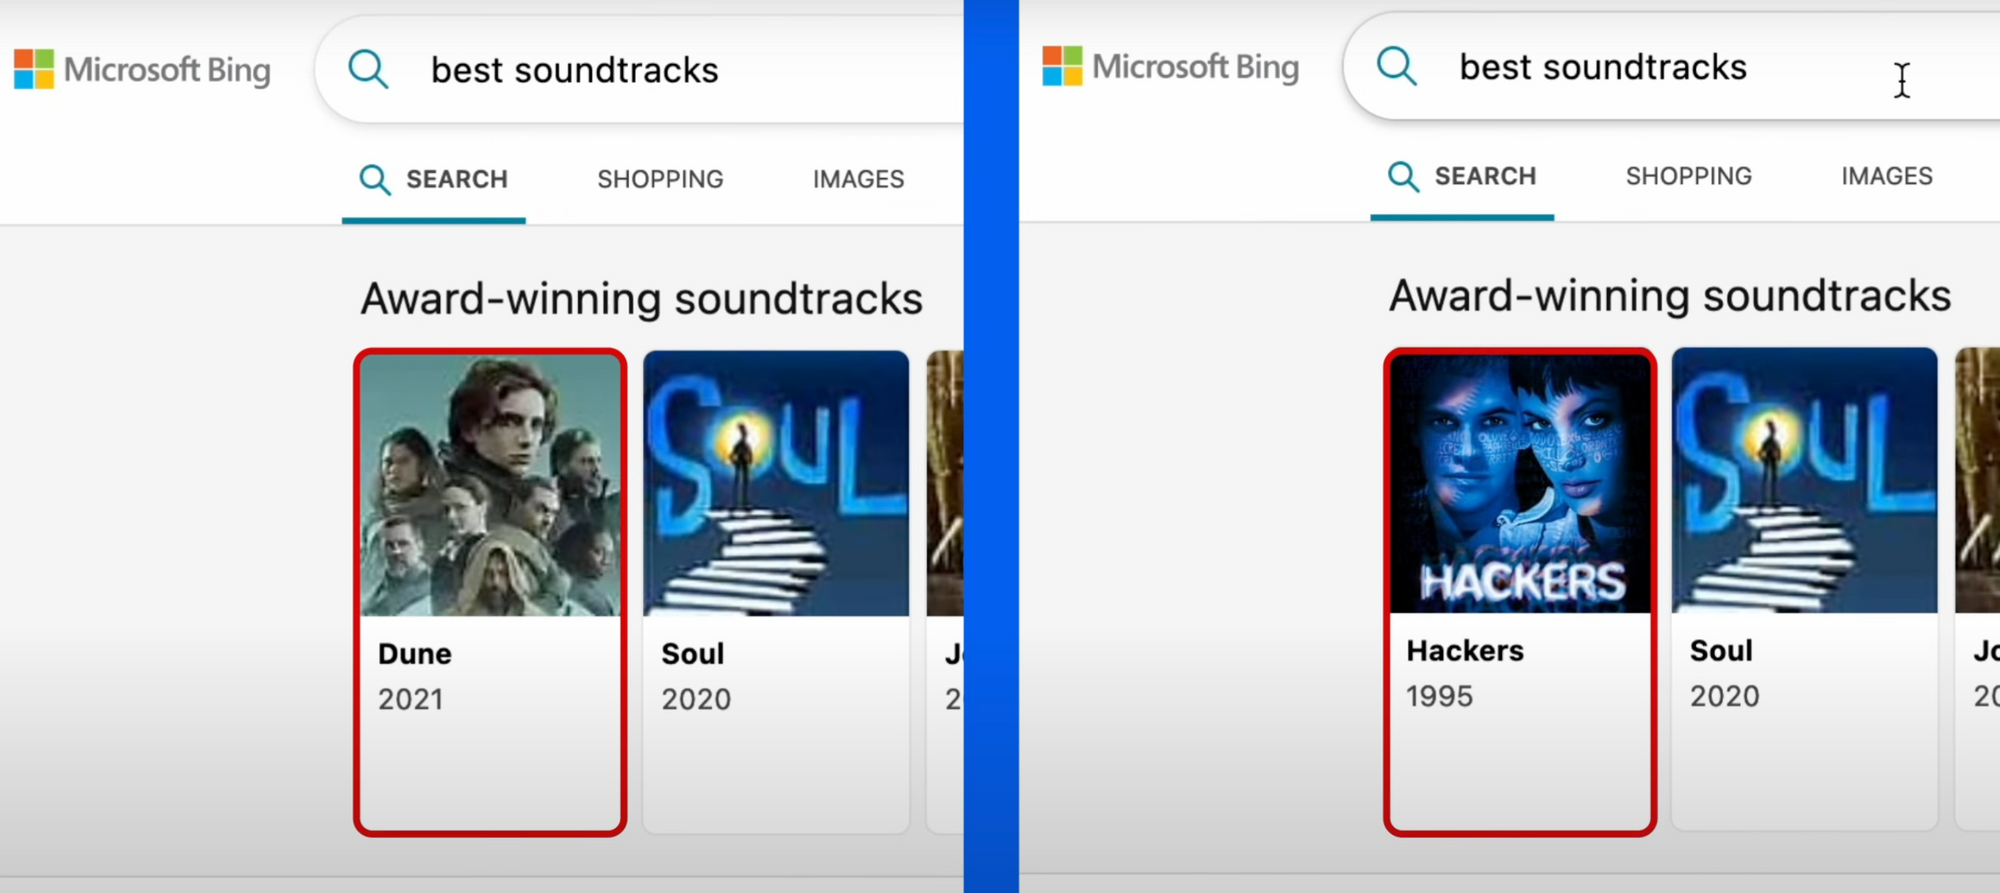Viewport: 2000px width, 893px height.
Task: Open the Soul poster in right window
Action: [x=1804, y=480]
